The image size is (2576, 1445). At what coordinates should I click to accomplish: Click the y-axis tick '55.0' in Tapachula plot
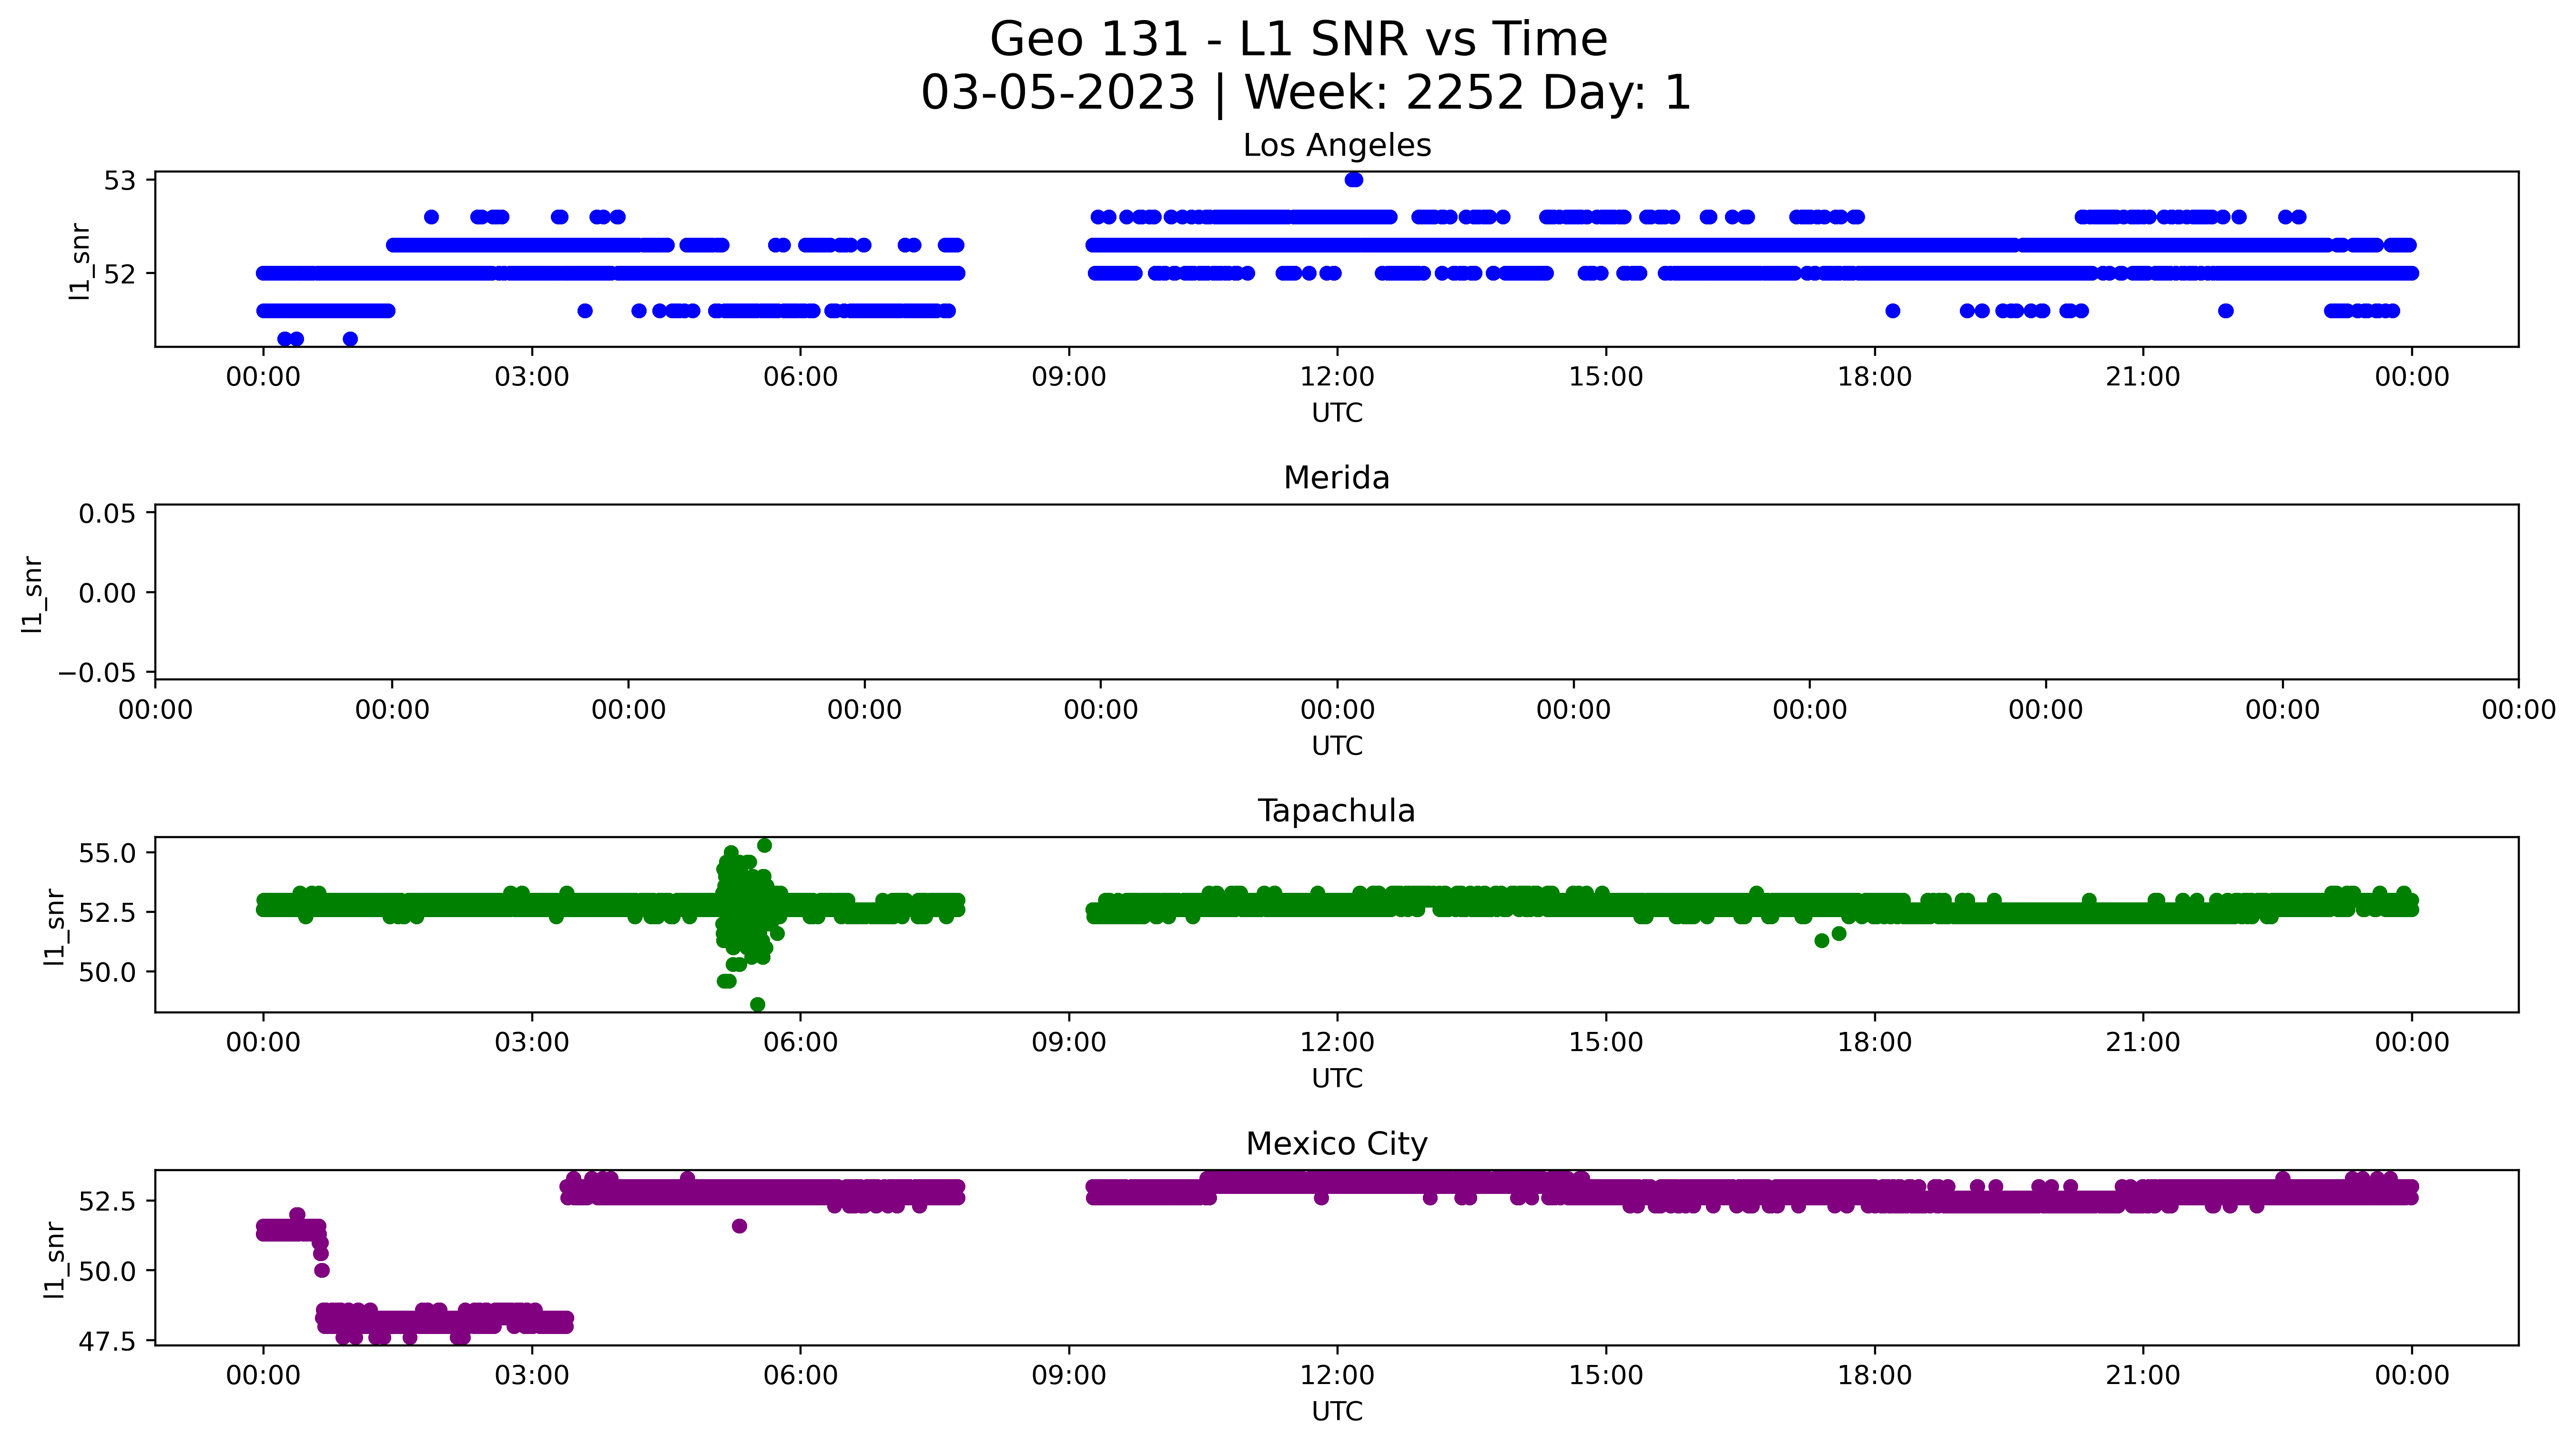108,853
